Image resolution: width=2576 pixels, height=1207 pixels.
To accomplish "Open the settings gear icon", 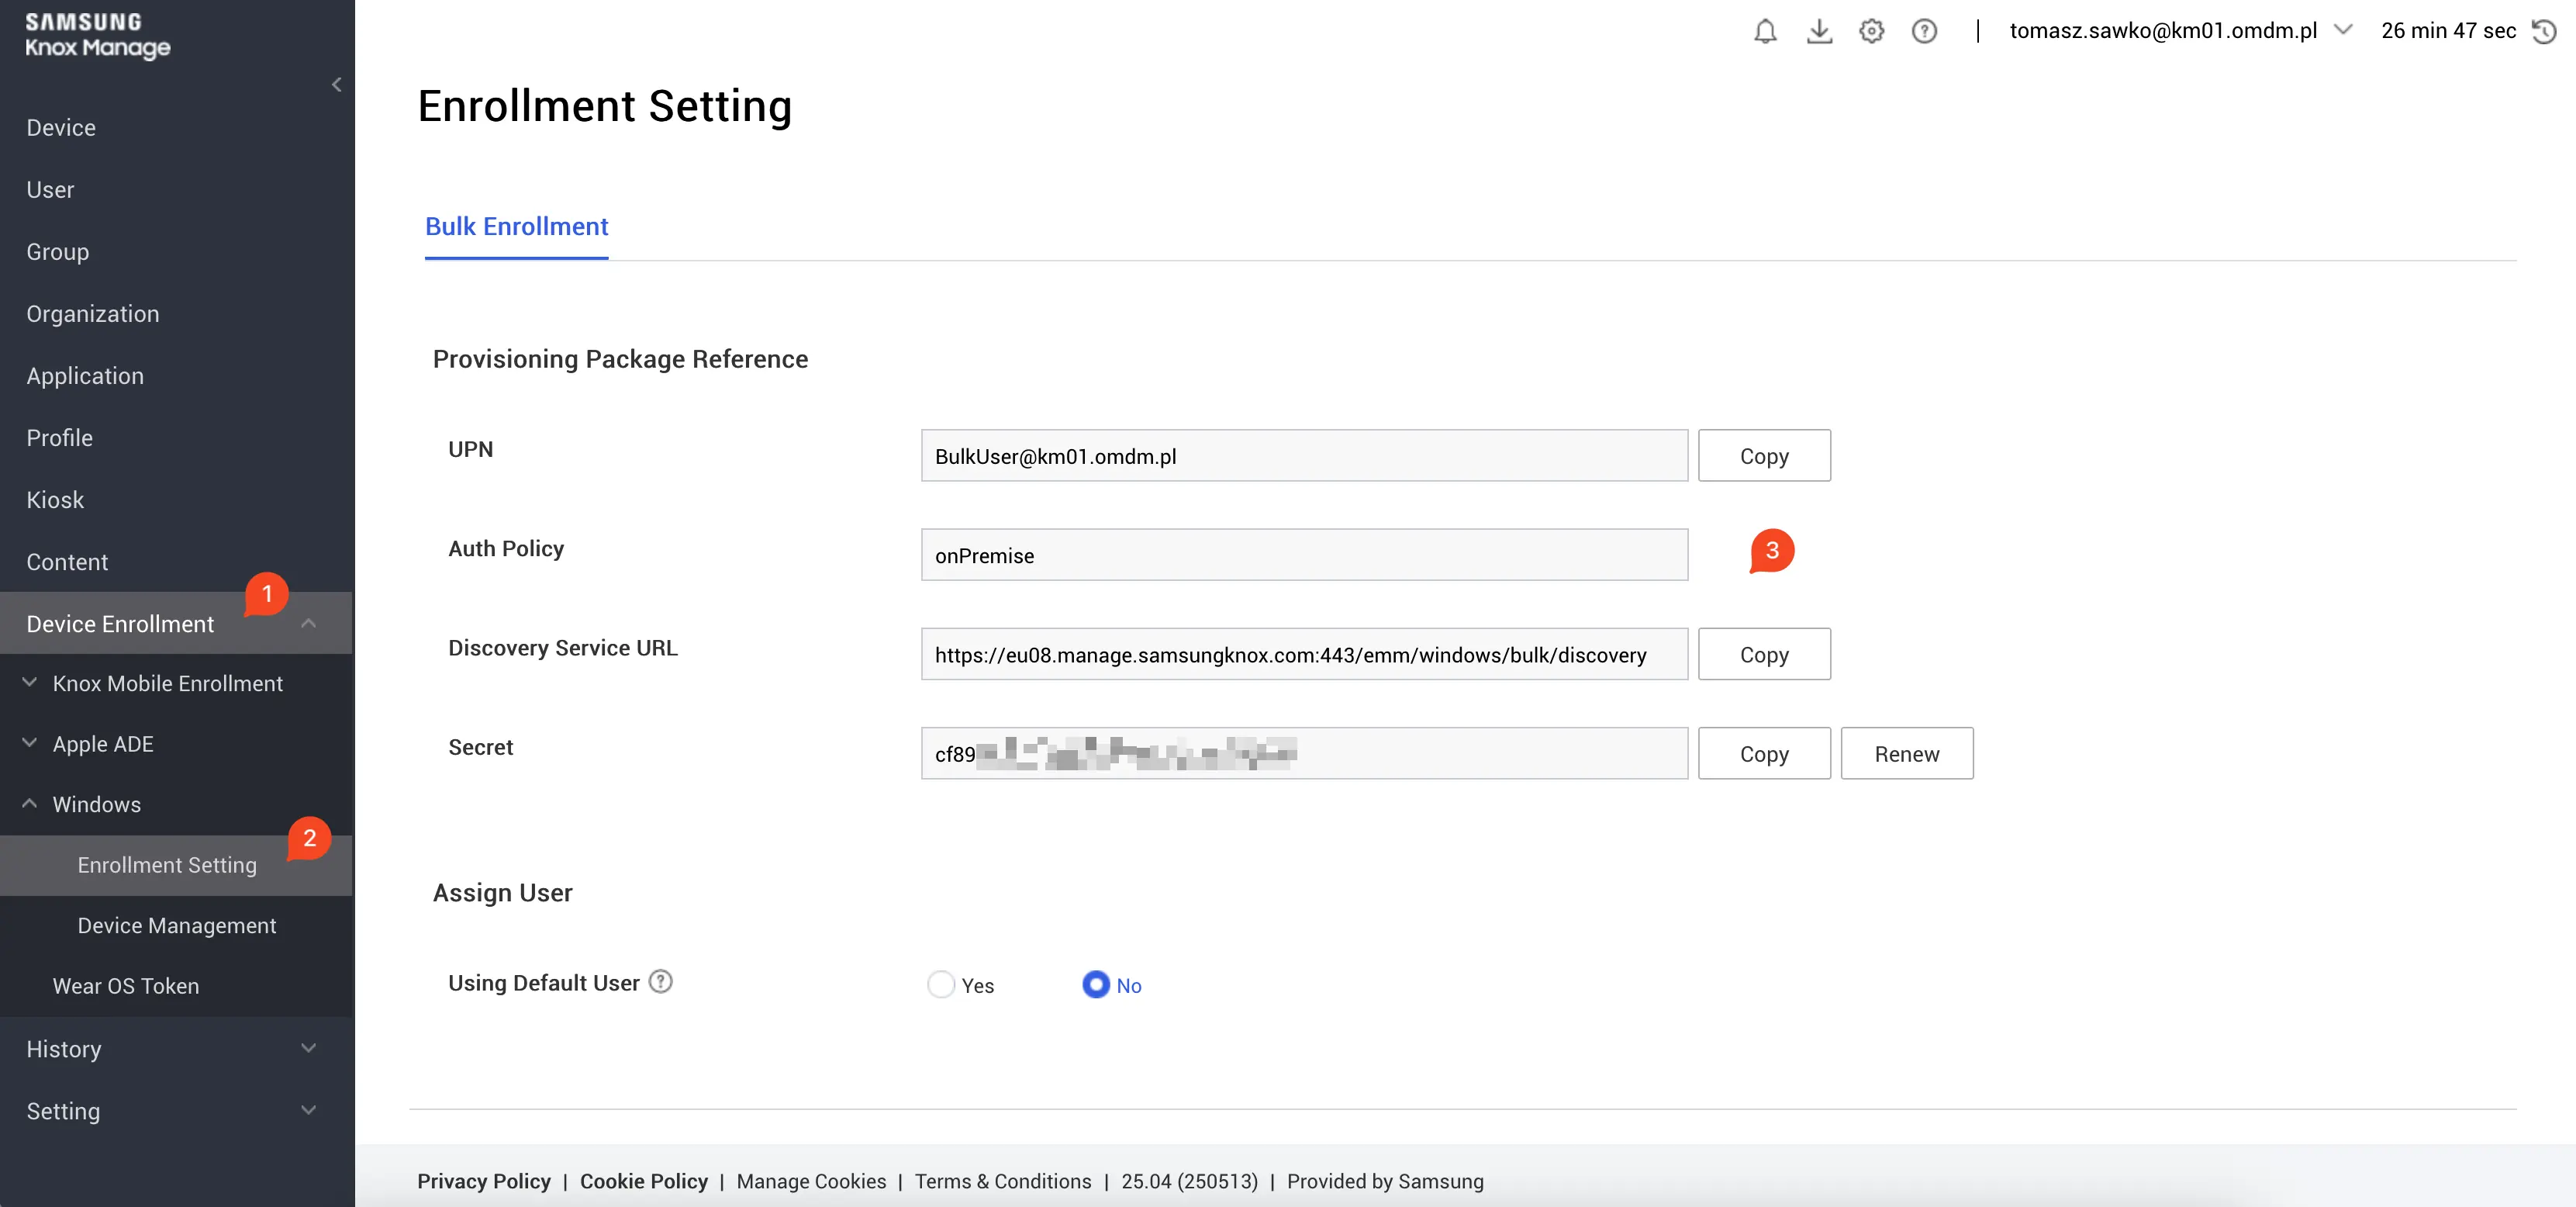I will (x=1871, y=31).
